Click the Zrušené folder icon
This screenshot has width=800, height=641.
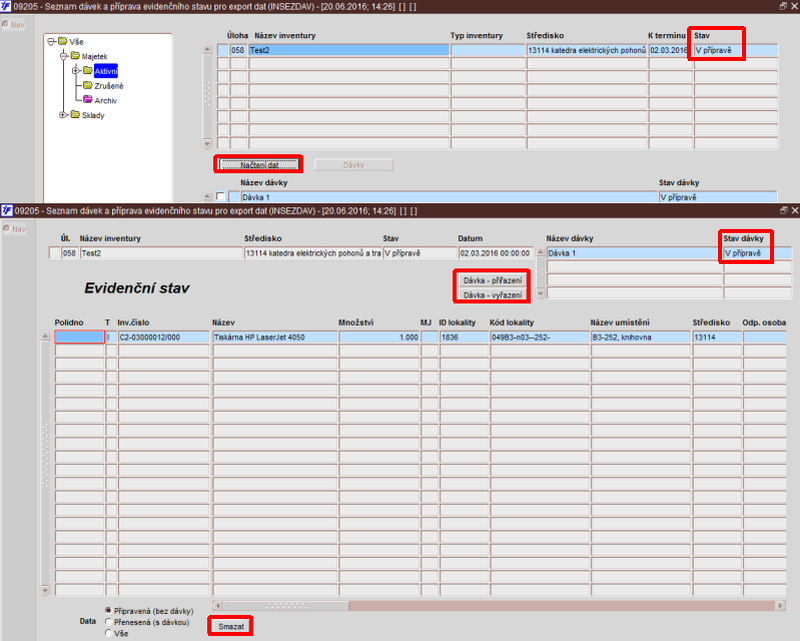tap(88, 85)
